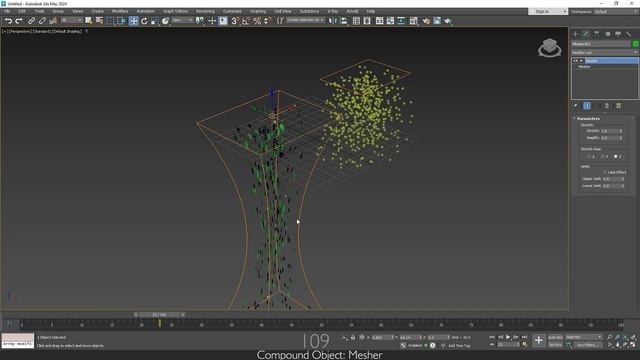Viewport: 640px width, 360px height.
Task: Click the Mirror tool icon
Action: (x=333, y=20)
